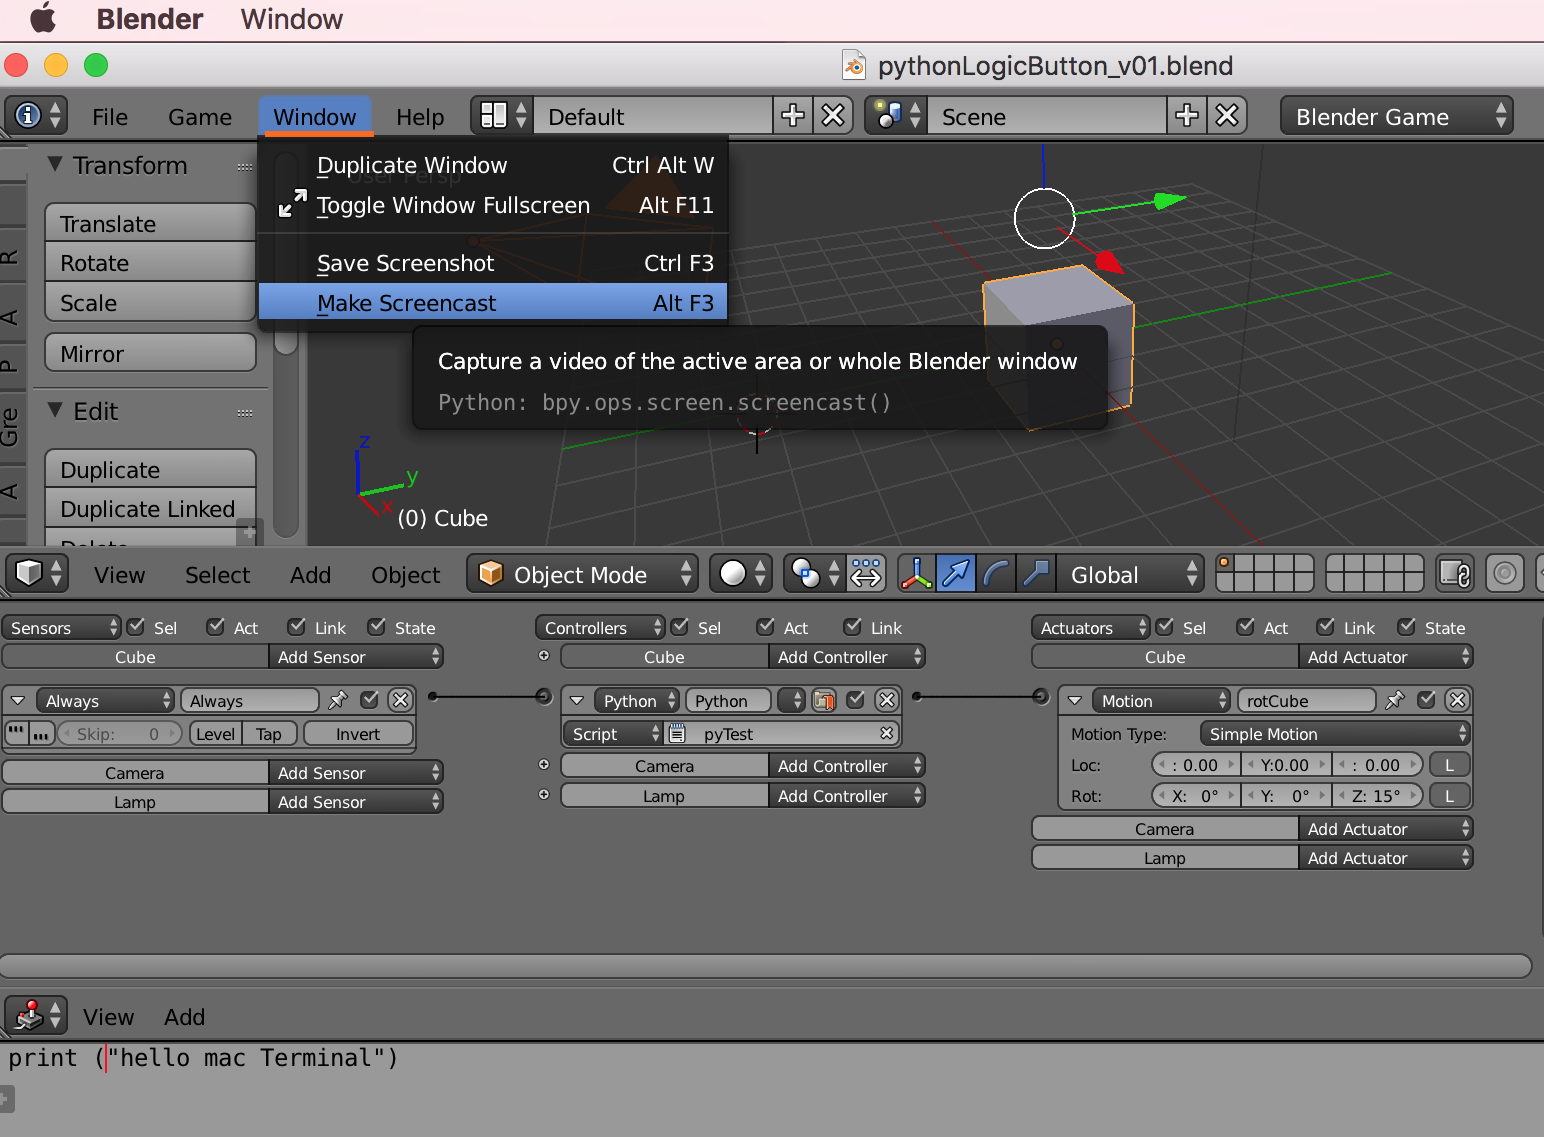Remove the rotCube Motion actuator

1457,700
